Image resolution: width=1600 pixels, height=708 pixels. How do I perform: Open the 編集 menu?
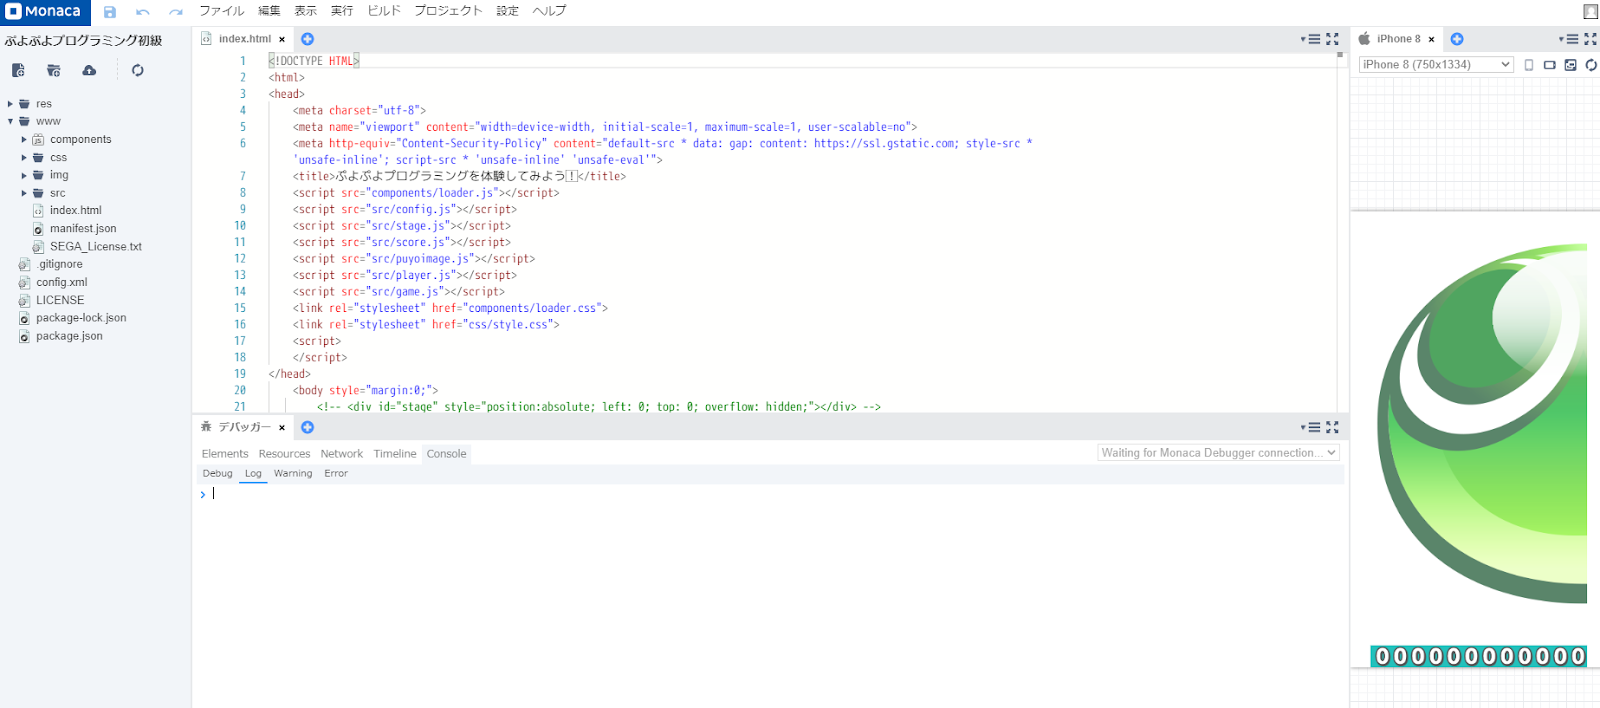click(269, 11)
